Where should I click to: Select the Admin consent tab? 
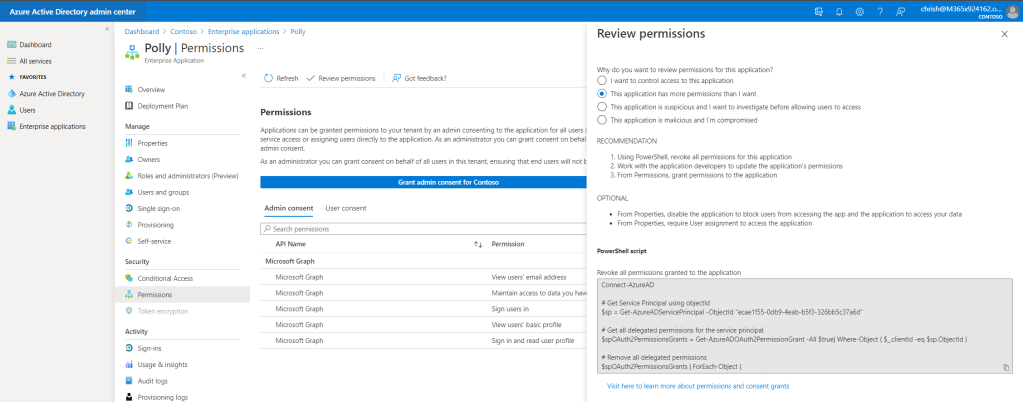[x=288, y=208]
